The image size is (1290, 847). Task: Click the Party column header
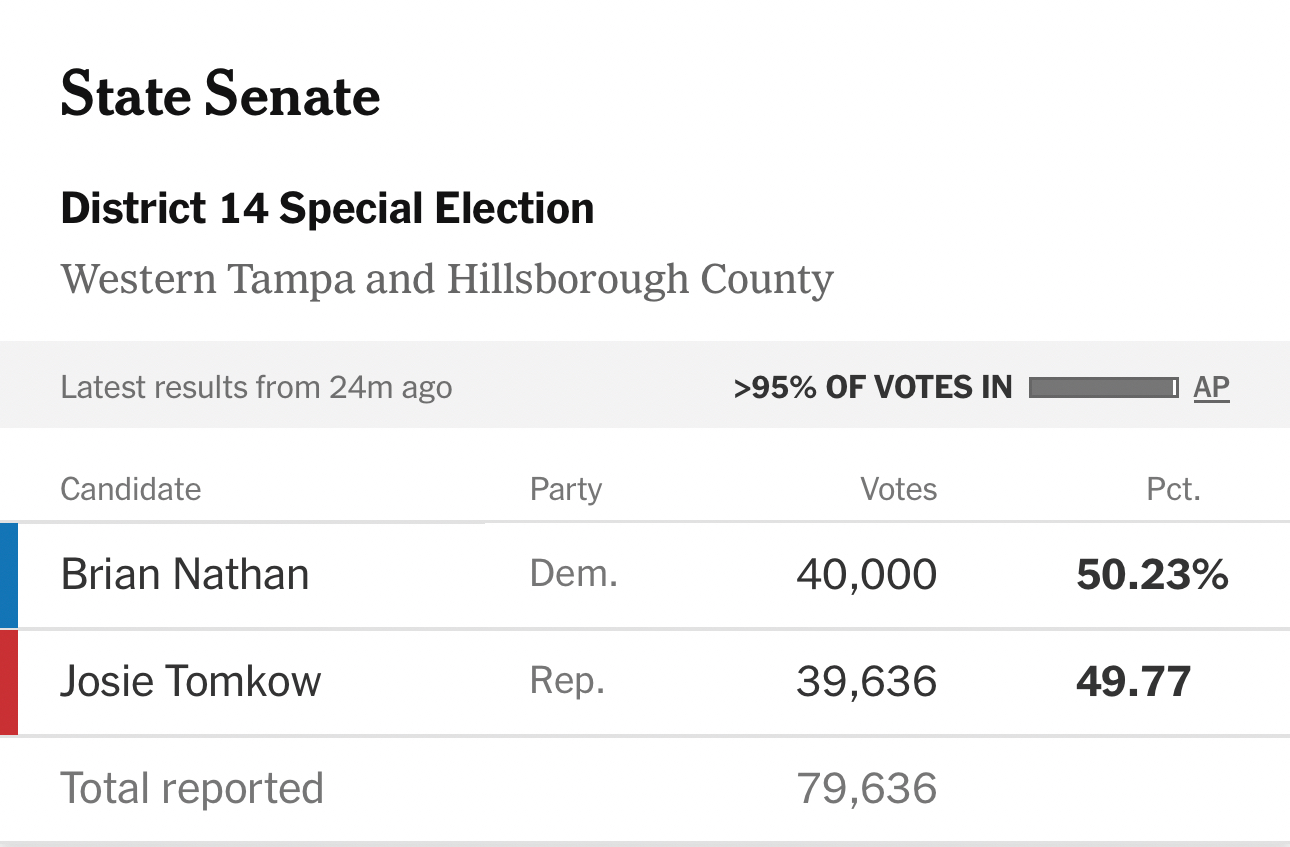(566, 489)
